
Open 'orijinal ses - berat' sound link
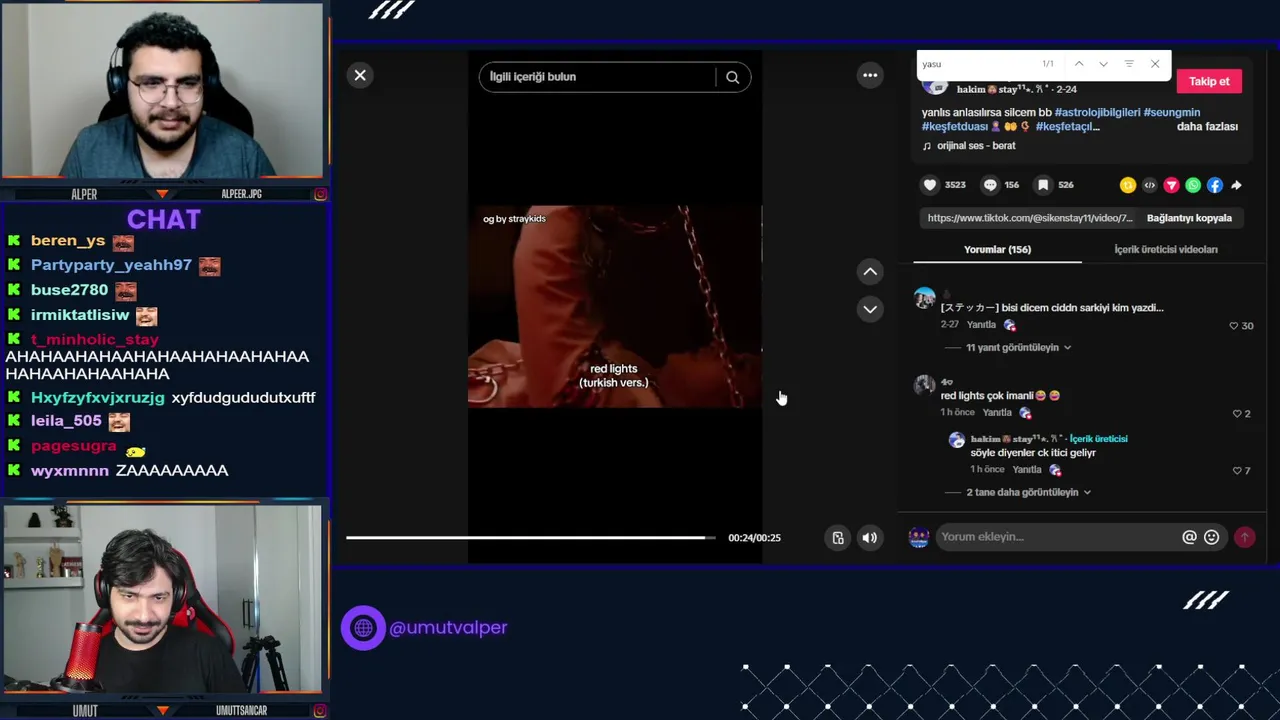[x=976, y=146]
